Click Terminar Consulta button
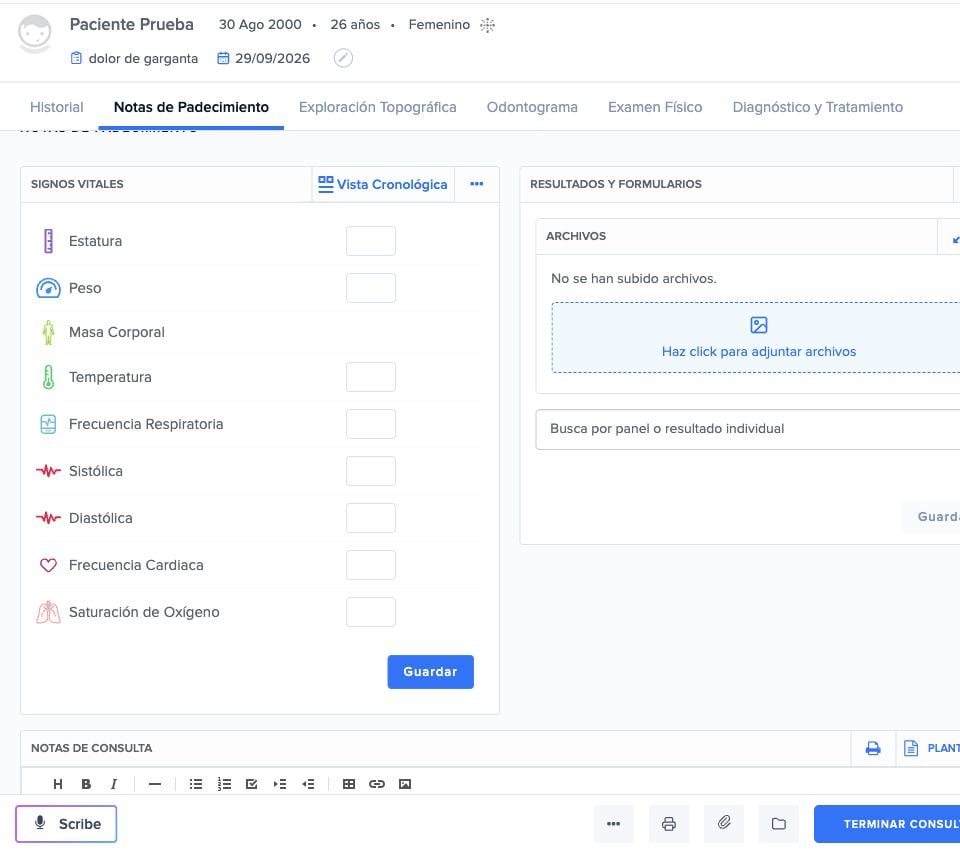Viewport: 960px width, 850px height. pyautogui.click(x=887, y=824)
